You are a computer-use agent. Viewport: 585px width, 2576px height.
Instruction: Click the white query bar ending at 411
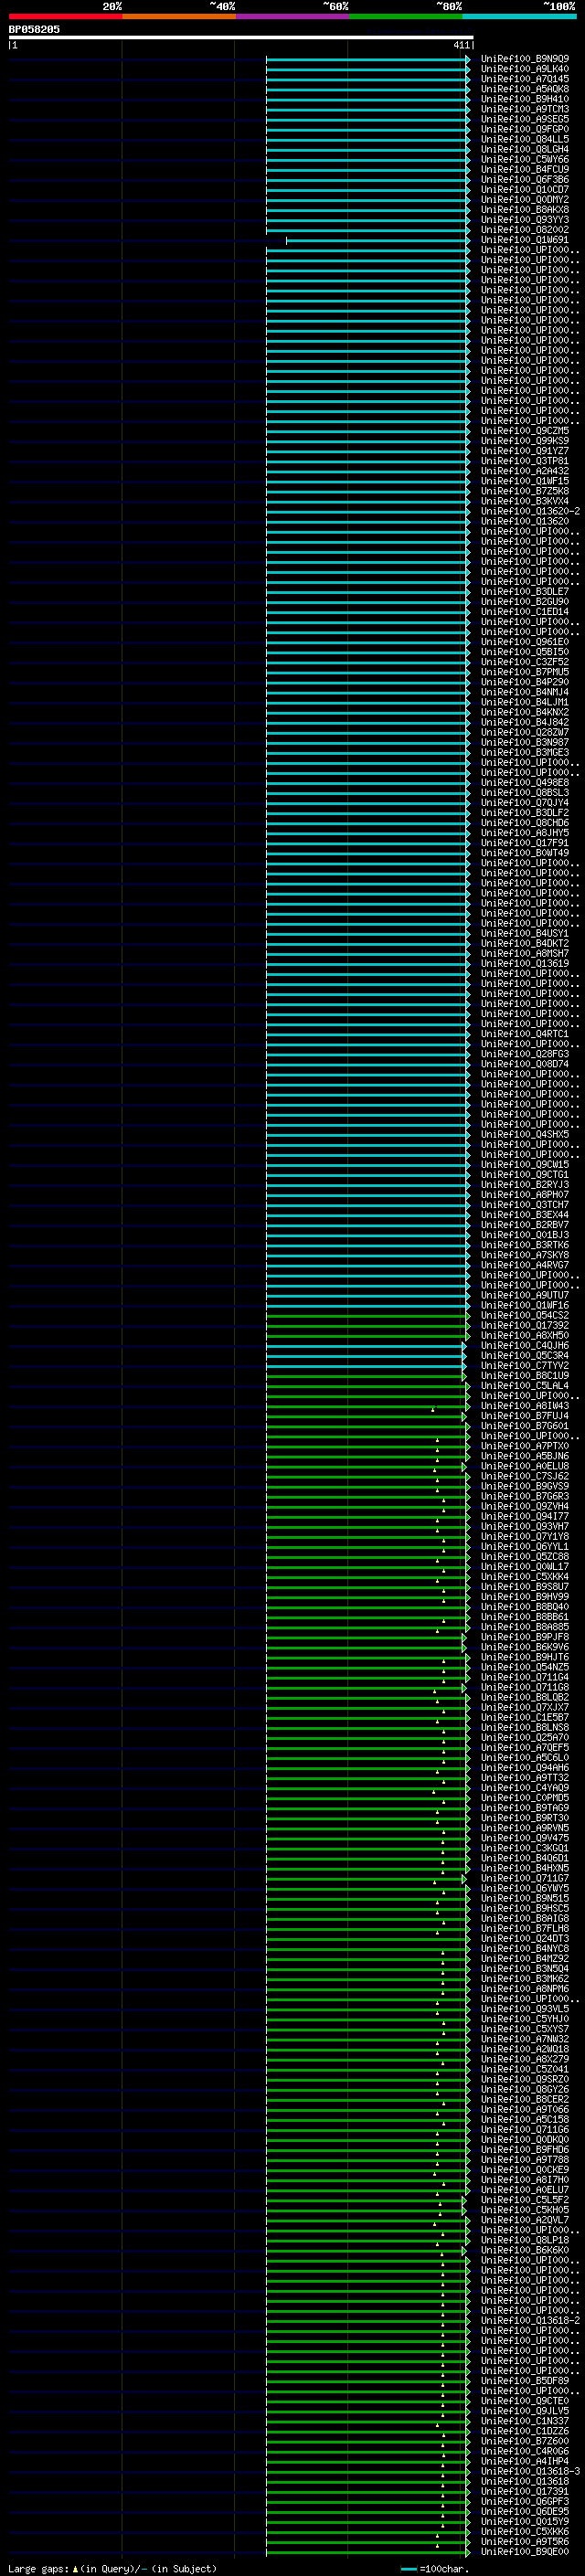pos(240,38)
